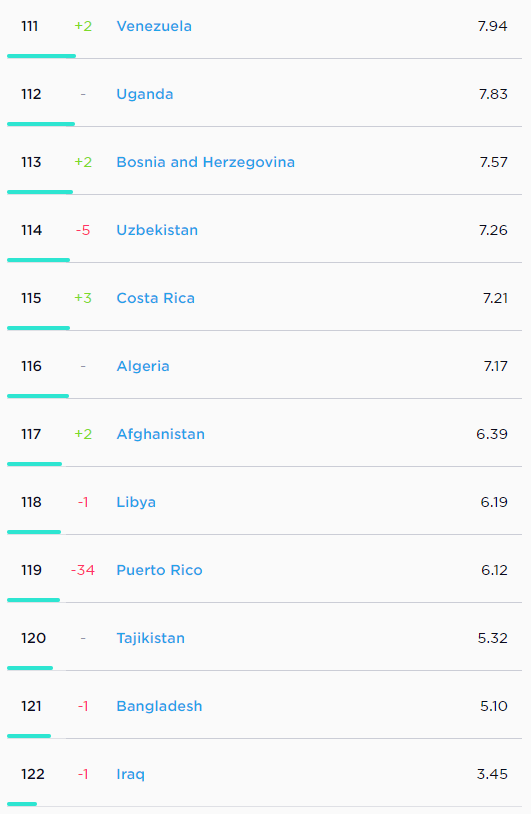Click Iraq's 3.45 speed value
Screen dimensions: 531x814
(492, 774)
